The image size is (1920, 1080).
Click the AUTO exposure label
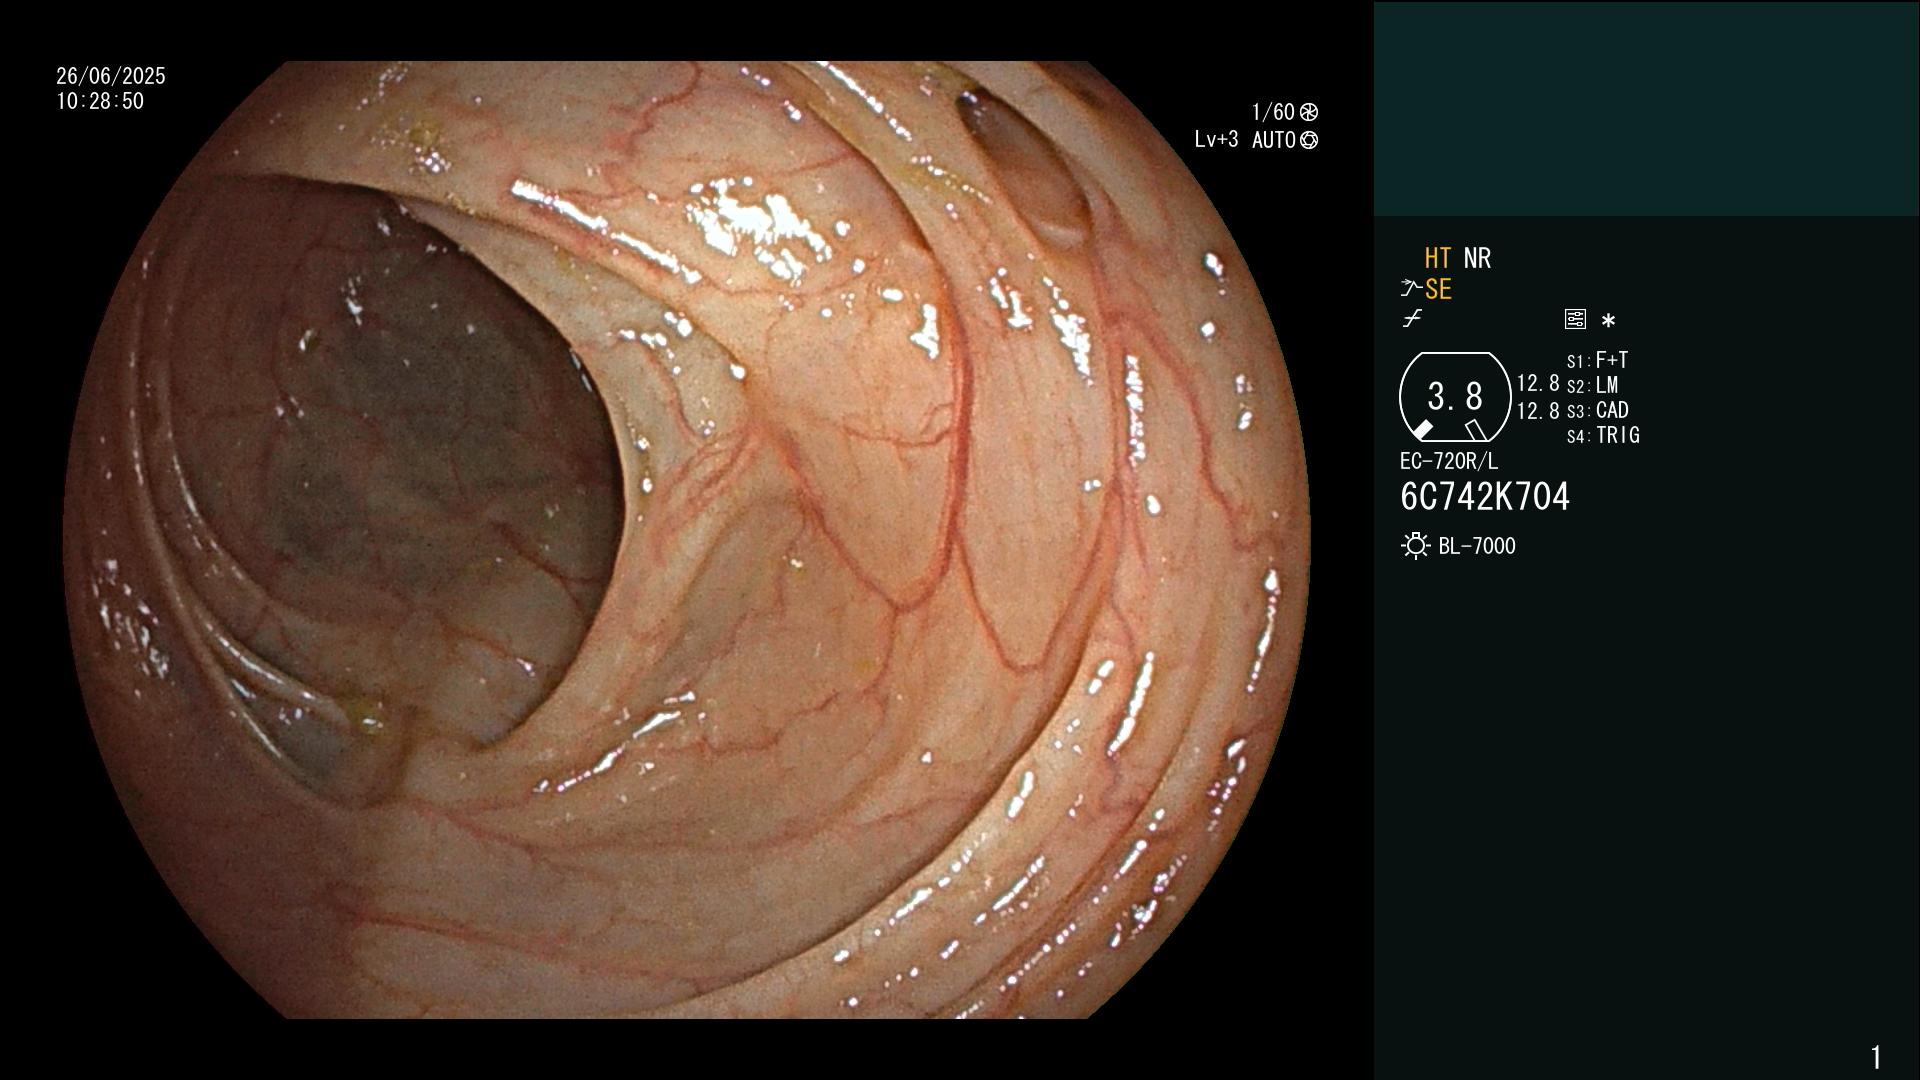1274,140
